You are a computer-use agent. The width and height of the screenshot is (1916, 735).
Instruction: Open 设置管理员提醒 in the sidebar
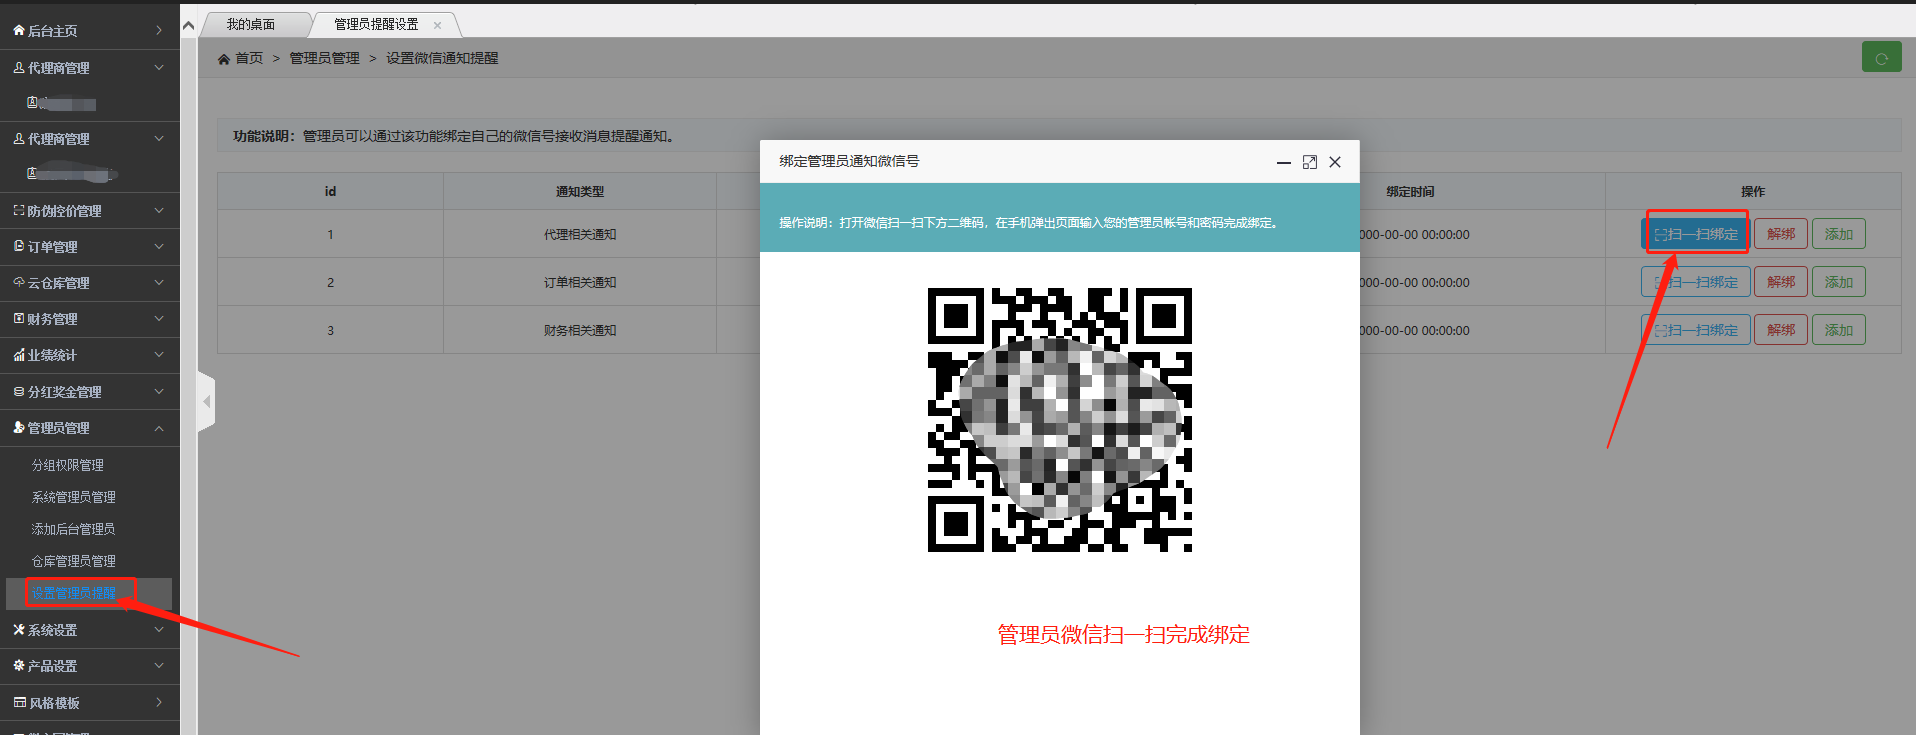pyautogui.click(x=74, y=593)
